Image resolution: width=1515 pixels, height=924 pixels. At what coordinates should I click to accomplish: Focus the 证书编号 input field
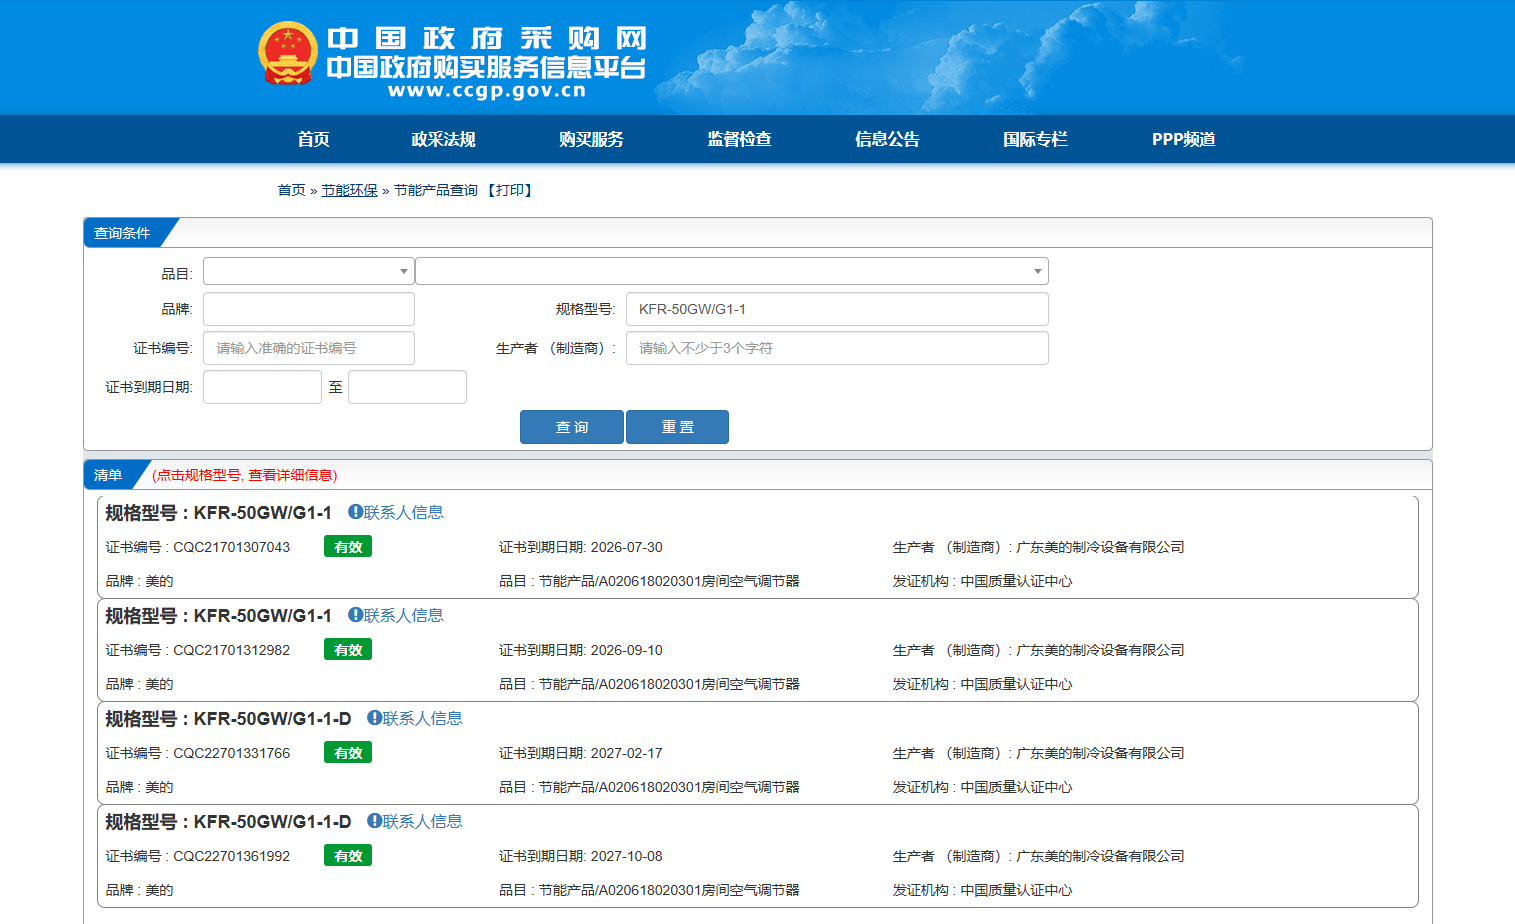[308, 348]
